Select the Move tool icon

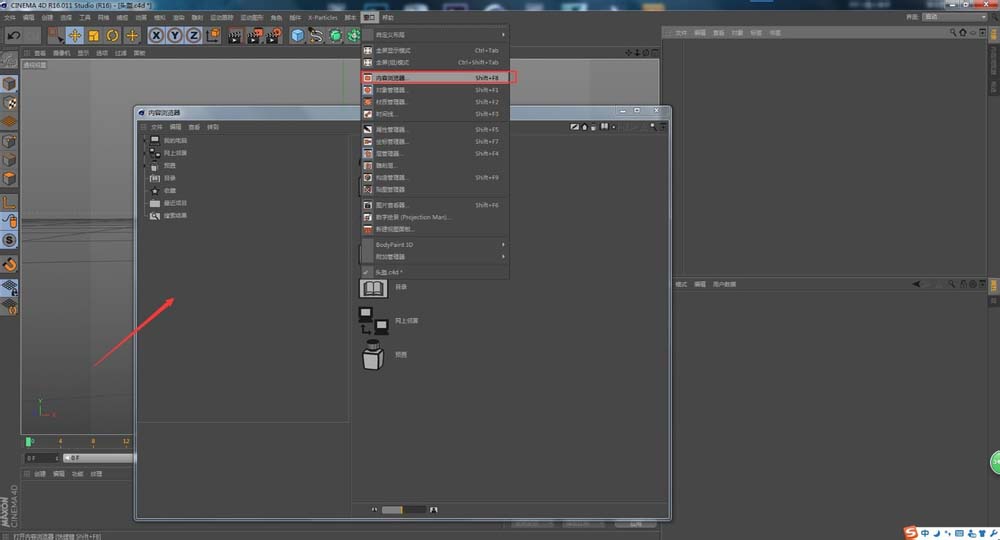tap(75, 36)
